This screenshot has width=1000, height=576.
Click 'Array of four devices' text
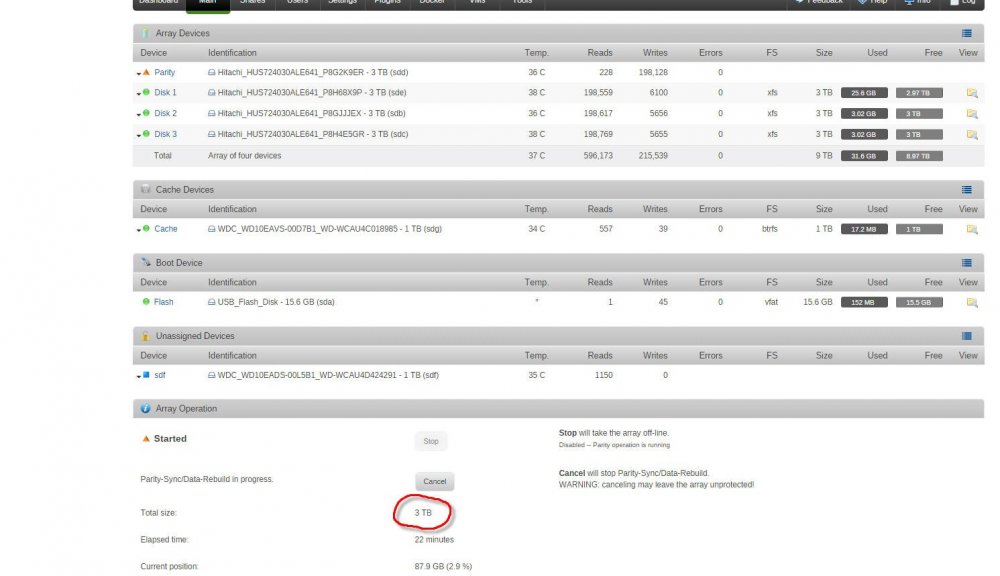(244, 156)
